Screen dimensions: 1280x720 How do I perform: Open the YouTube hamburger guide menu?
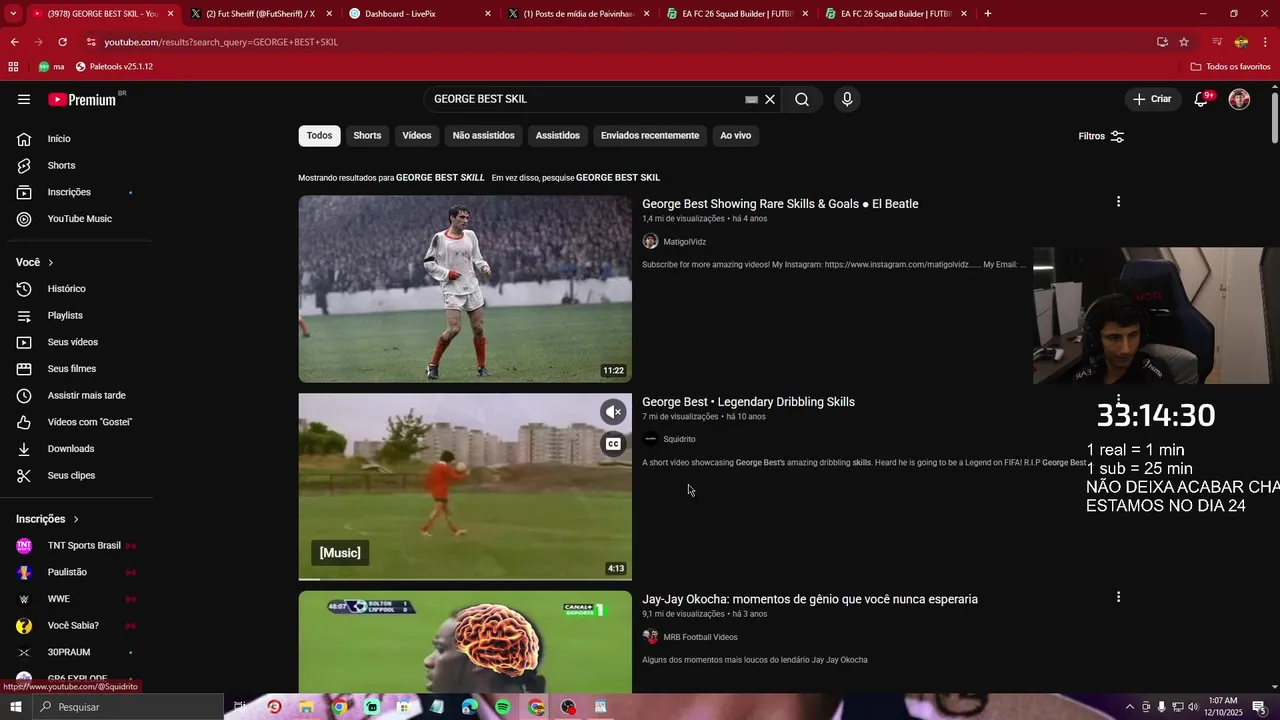coord(24,99)
